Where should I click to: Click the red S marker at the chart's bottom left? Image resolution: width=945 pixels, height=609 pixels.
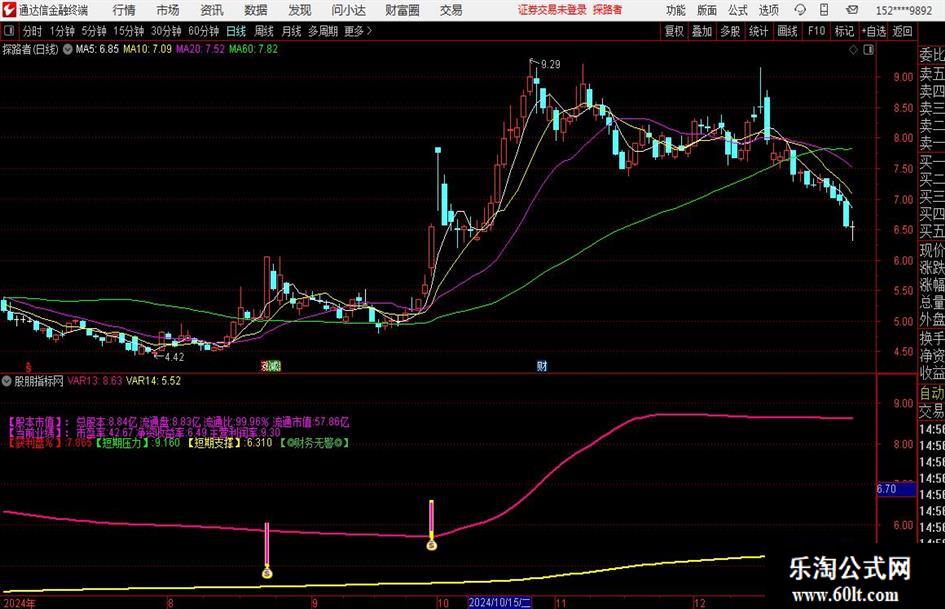coord(28,367)
